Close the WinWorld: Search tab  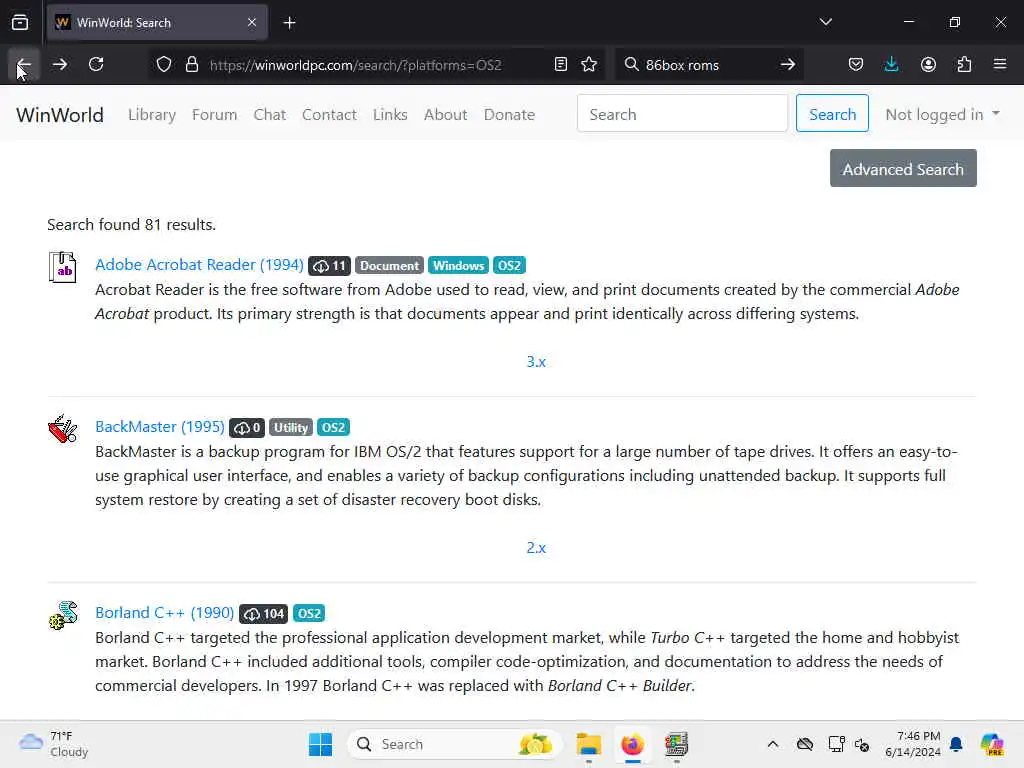point(252,23)
